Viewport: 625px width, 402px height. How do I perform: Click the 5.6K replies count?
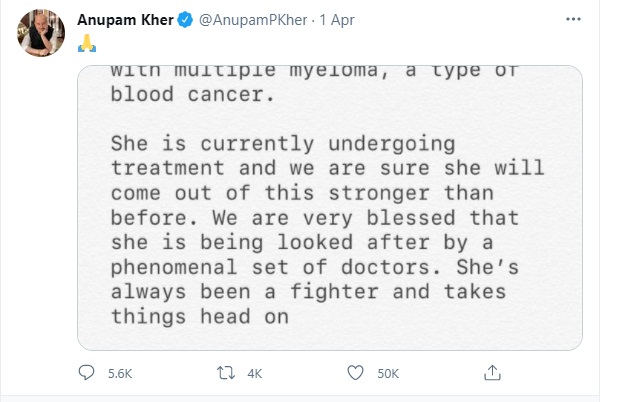118,374
